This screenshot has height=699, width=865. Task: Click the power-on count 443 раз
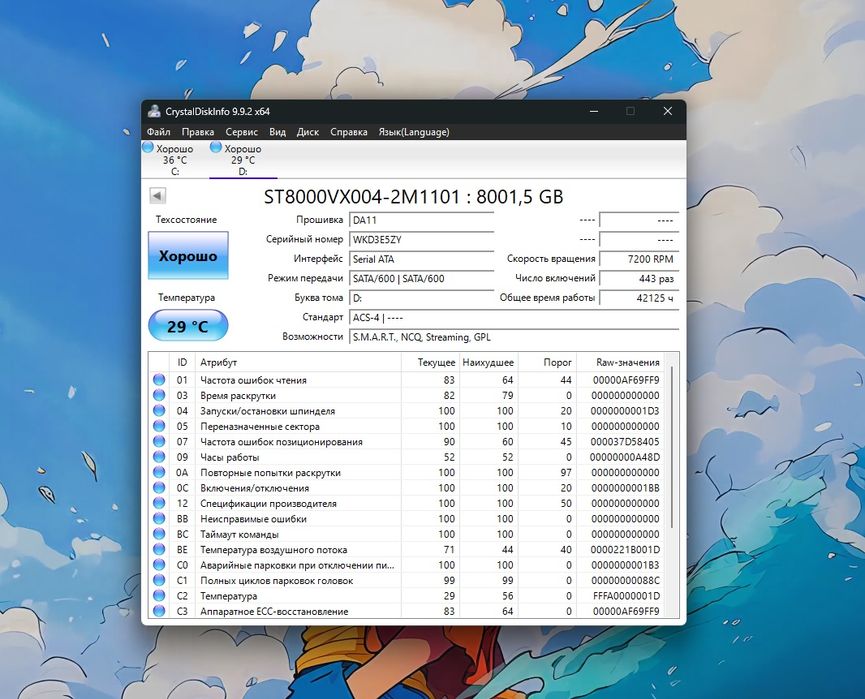[639, 279]
